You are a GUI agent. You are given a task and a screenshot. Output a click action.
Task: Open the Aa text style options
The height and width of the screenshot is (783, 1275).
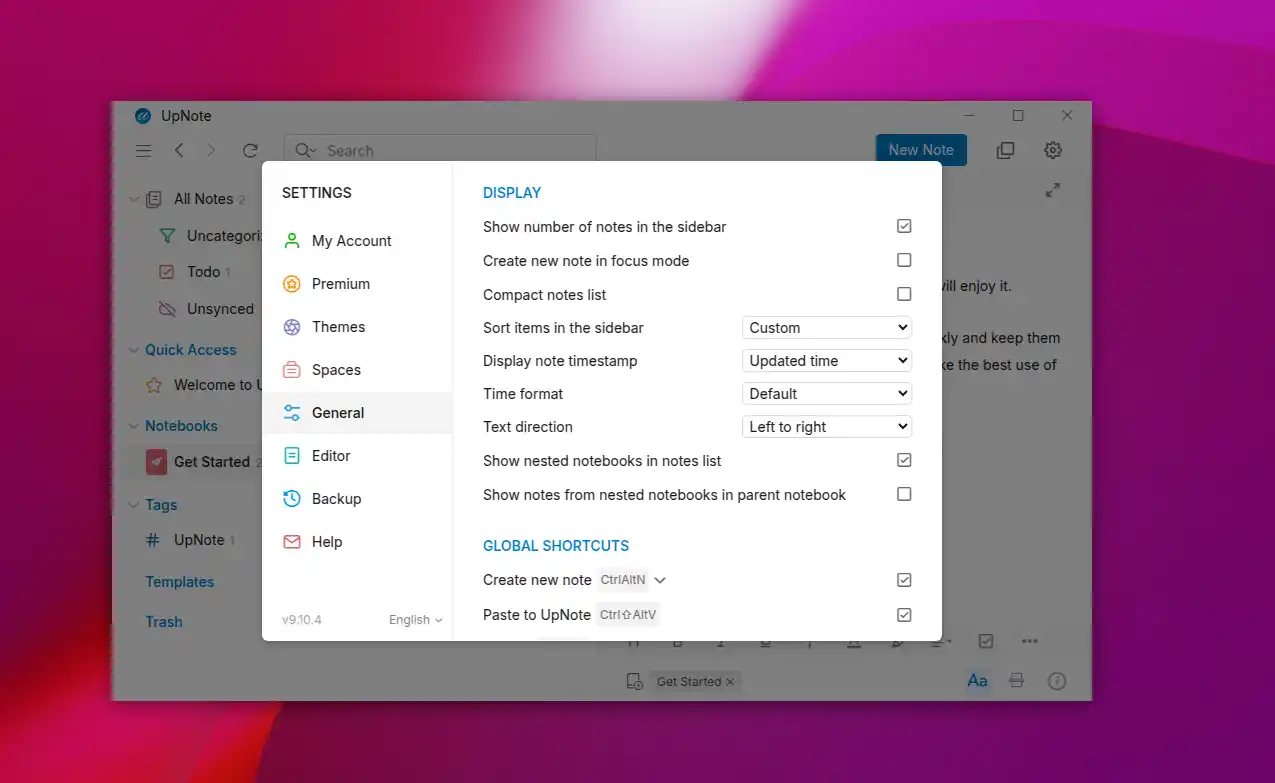977,681
